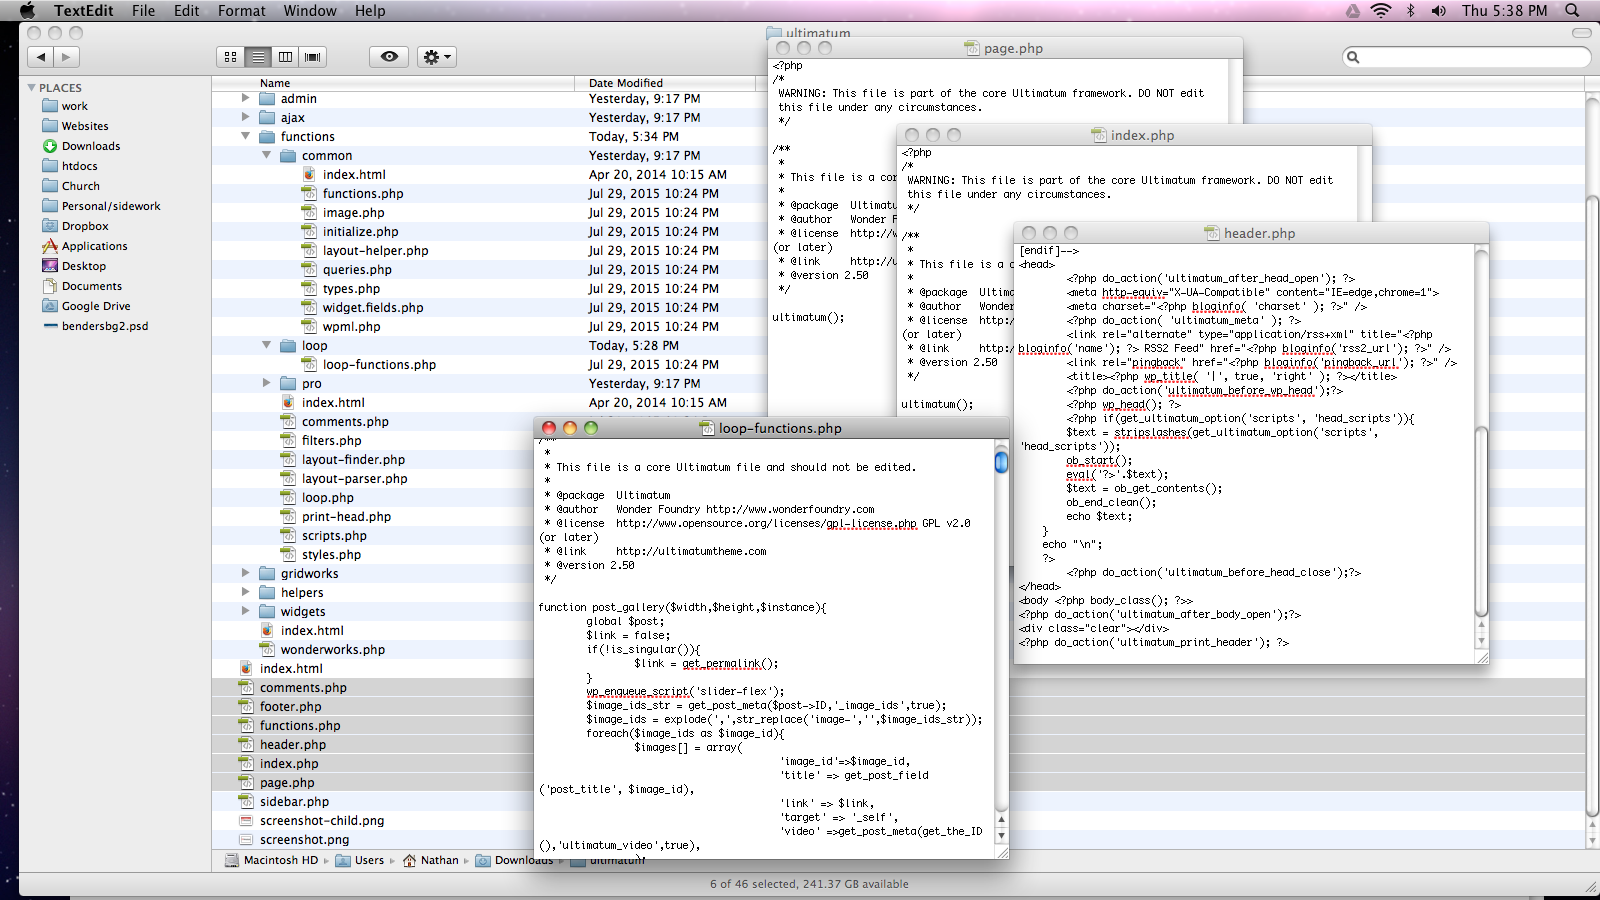Open the Edit menu
Screen dimensions: 1600x900
(x=186, y=10)
